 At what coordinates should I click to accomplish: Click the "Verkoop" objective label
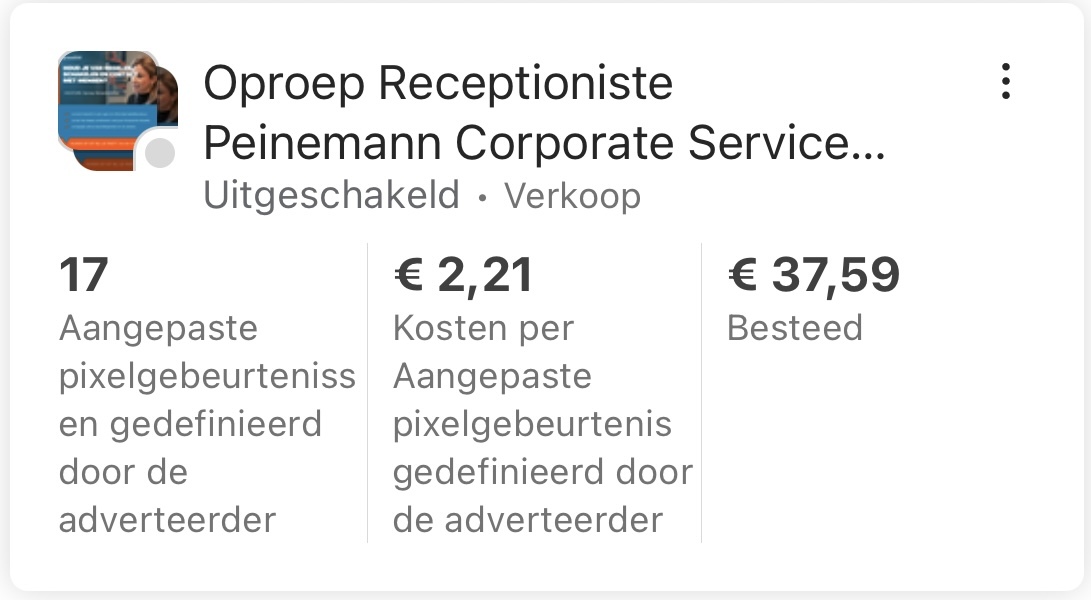tap(572, 196)
